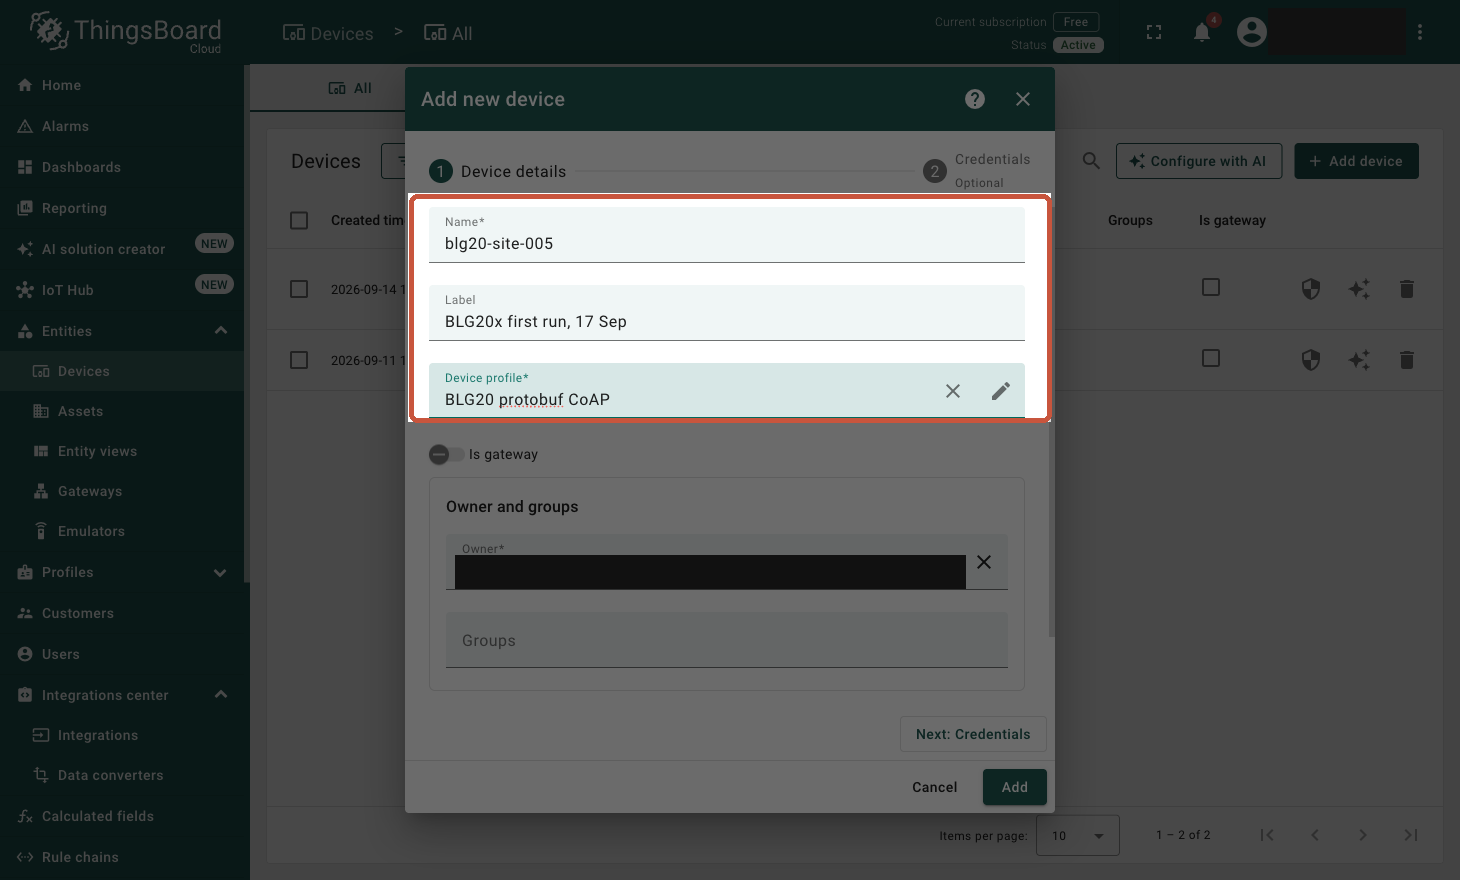Click Add to create the device
This screenshot has height=880, width=1460.
click(x=1015, y=787)
